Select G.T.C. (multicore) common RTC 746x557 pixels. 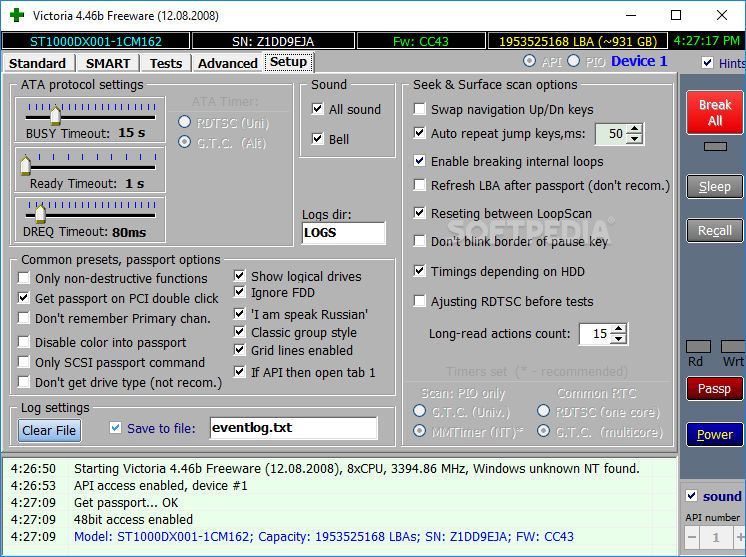pyautogui.click(x=543, y=430)
